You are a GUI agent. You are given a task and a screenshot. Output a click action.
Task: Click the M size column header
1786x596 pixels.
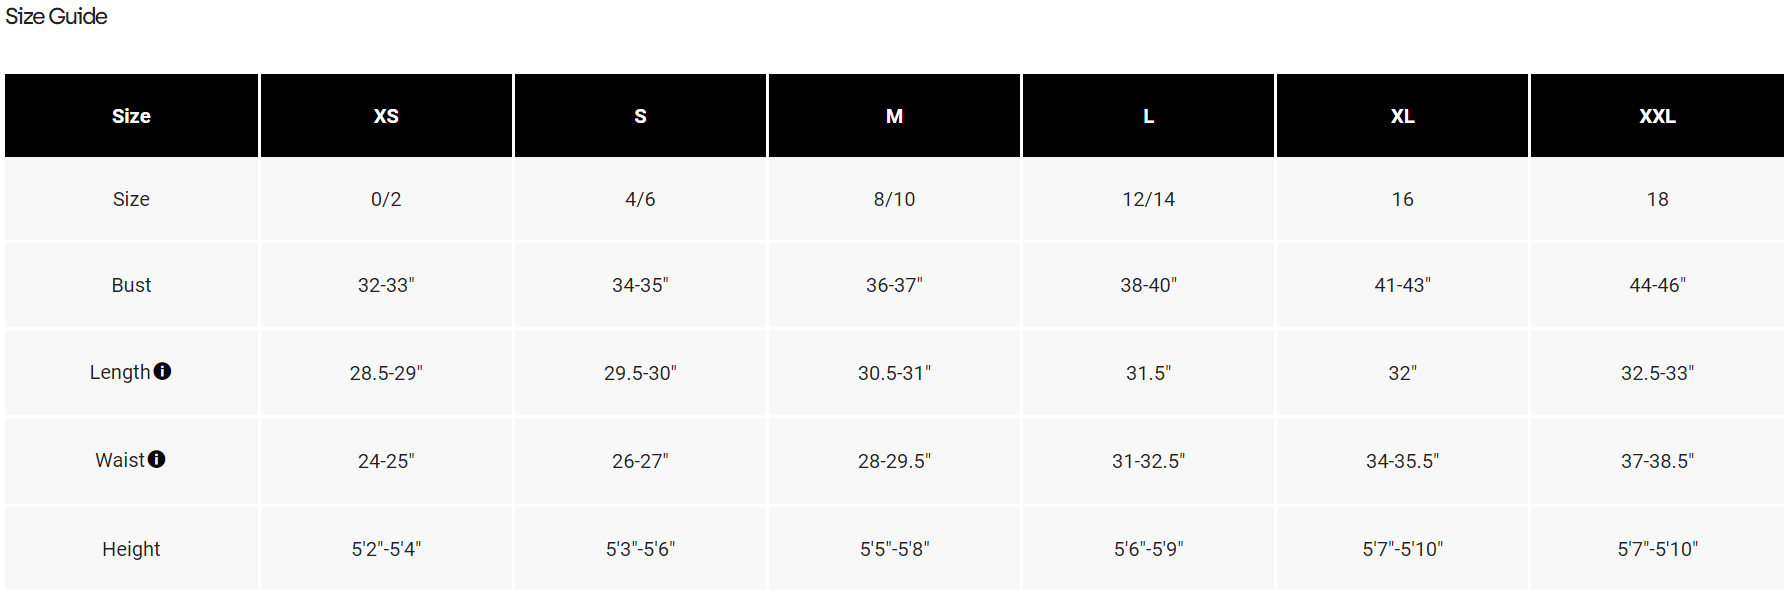[x=894, y=116]
